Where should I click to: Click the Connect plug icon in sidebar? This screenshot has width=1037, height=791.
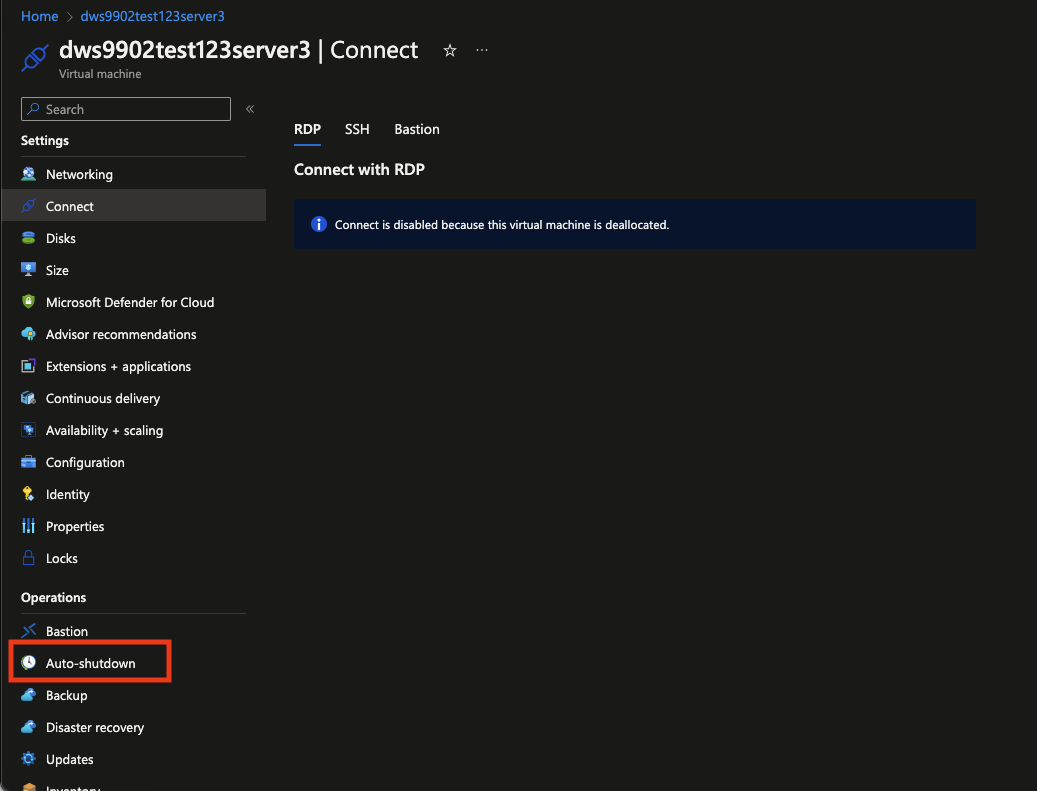click(x=28, y=206)
